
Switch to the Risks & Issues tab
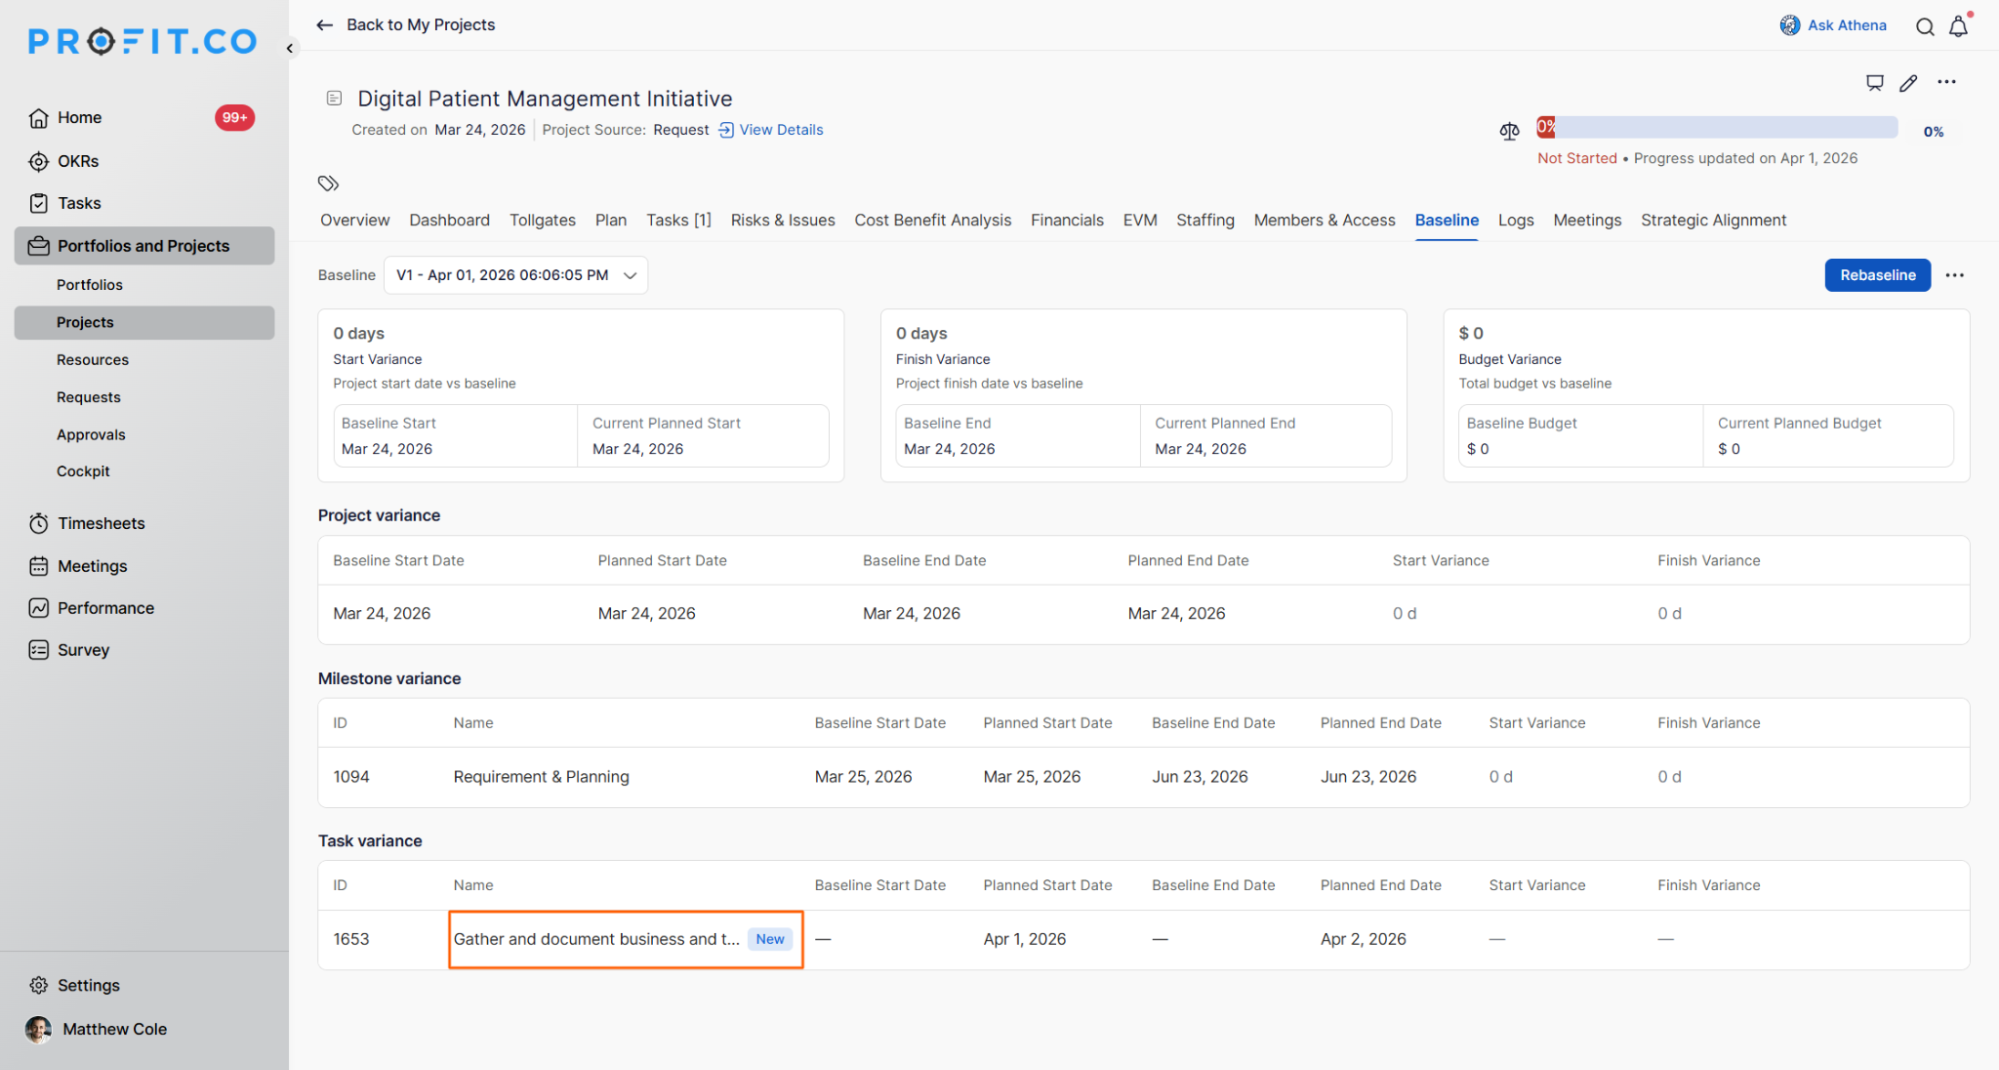tap(782, 220)
